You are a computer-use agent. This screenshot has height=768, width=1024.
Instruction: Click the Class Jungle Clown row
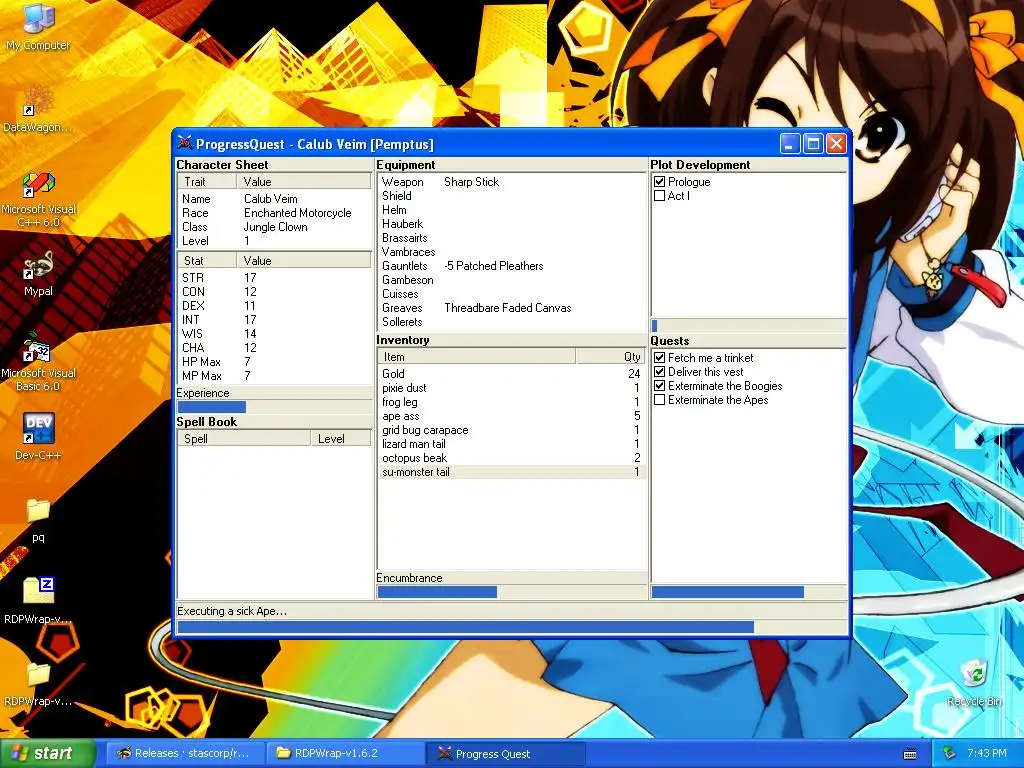click(x=274, y=227)
